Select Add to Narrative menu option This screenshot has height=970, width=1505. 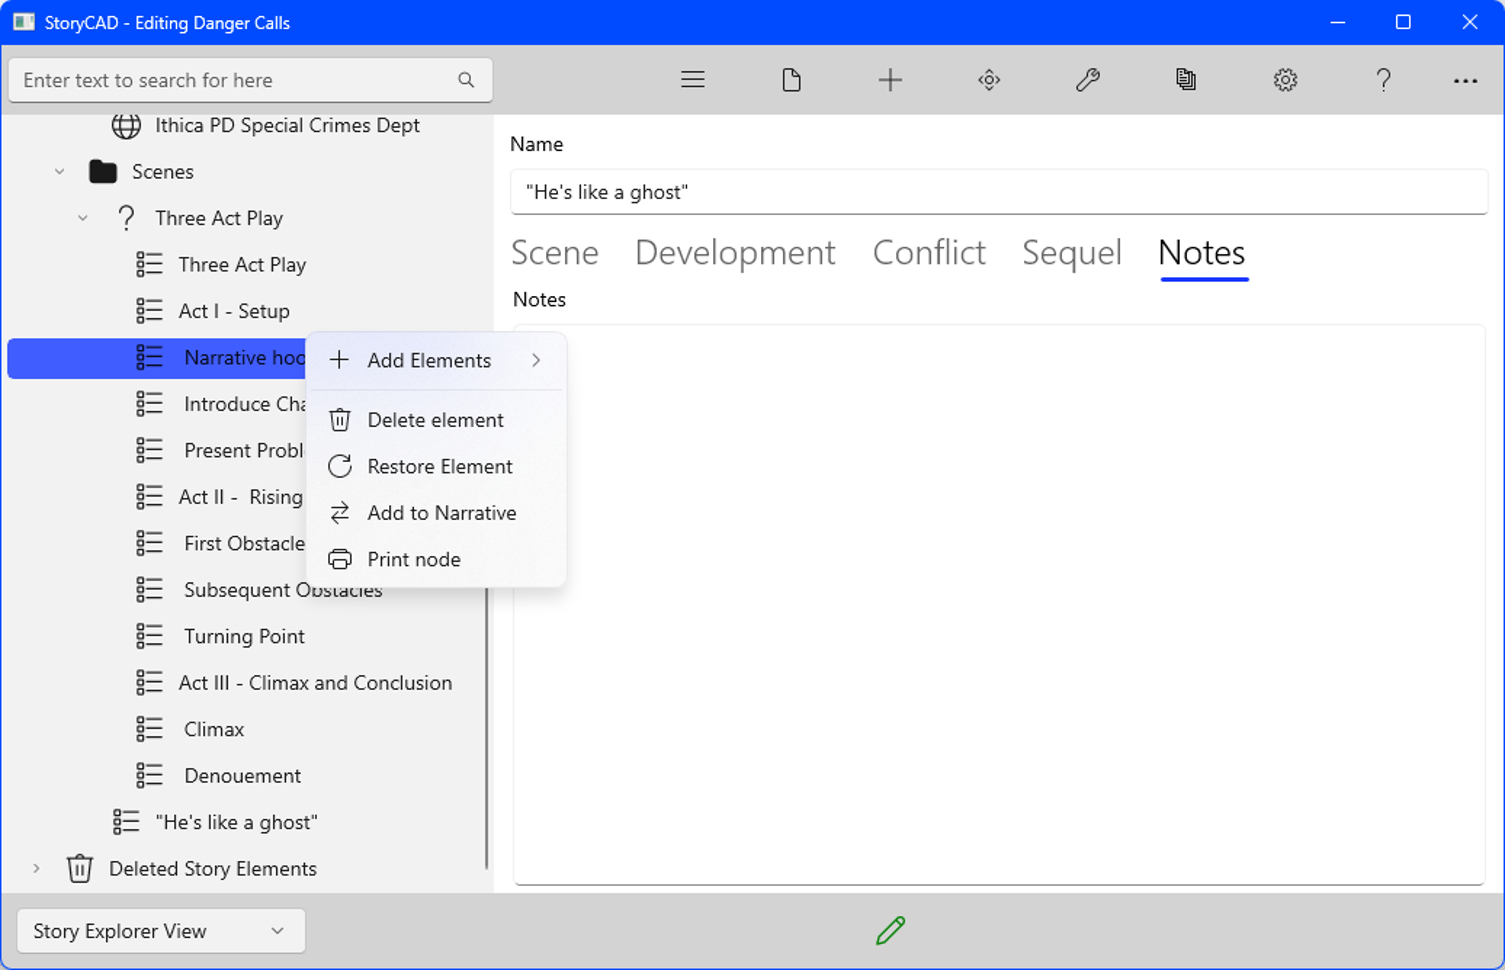tap(441, 513)
